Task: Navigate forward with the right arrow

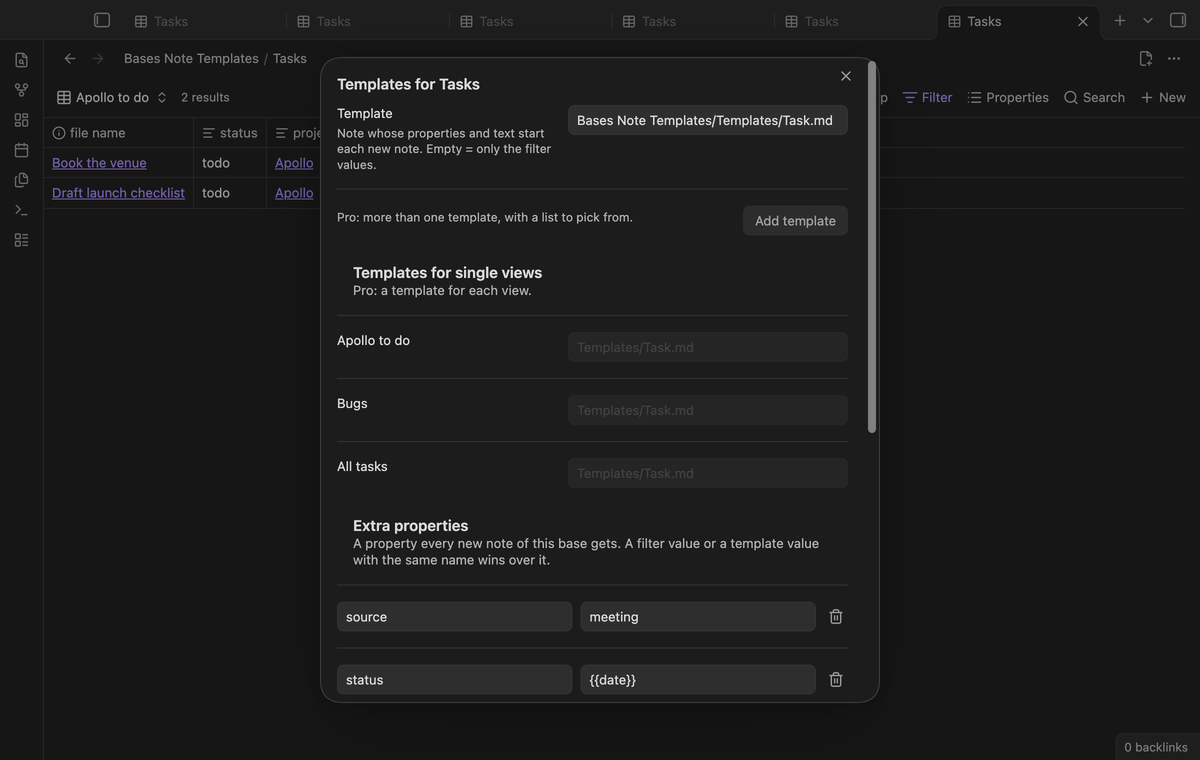Action: 98,58
